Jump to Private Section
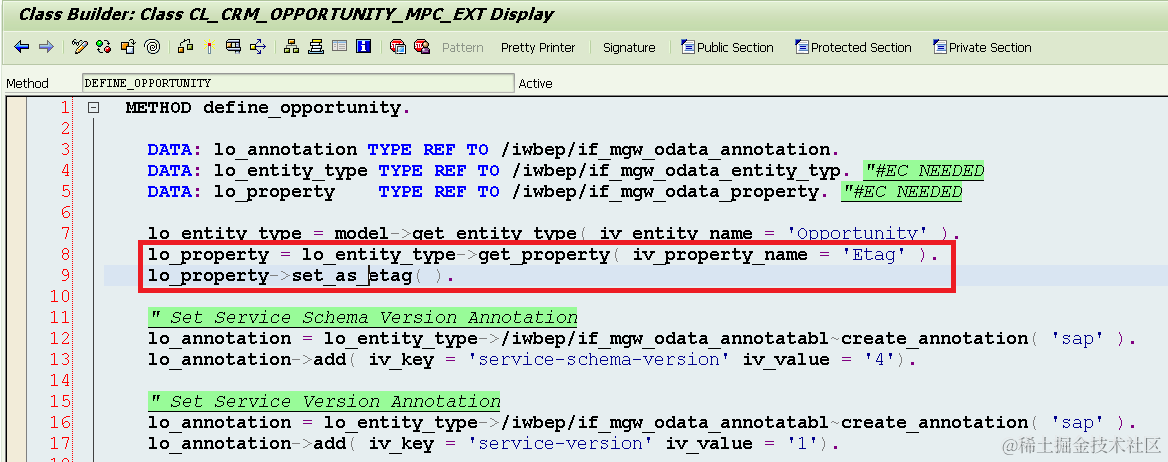The width and height of the screenshot is (1168, 462). click(983, 47)
